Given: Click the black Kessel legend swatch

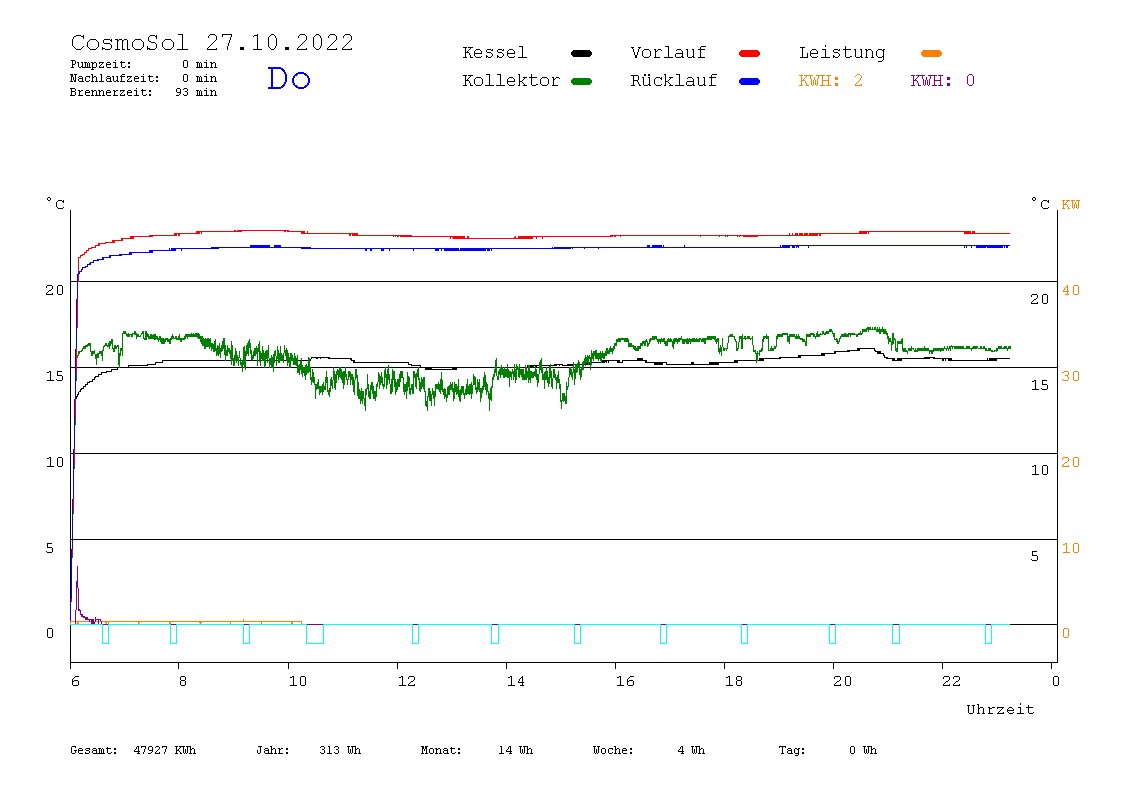Looking at the screenshot, I should click(581, 53).
